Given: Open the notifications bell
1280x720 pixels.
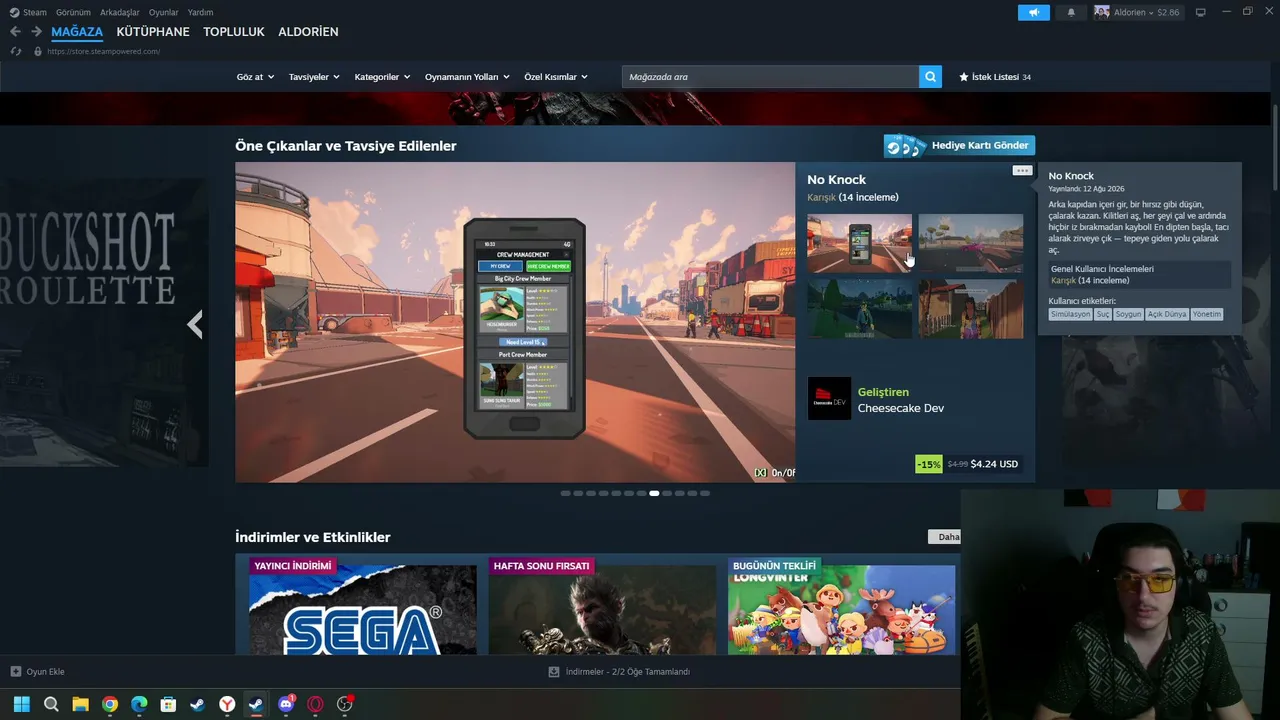Looking at the screenshot, I should 1071,12.
